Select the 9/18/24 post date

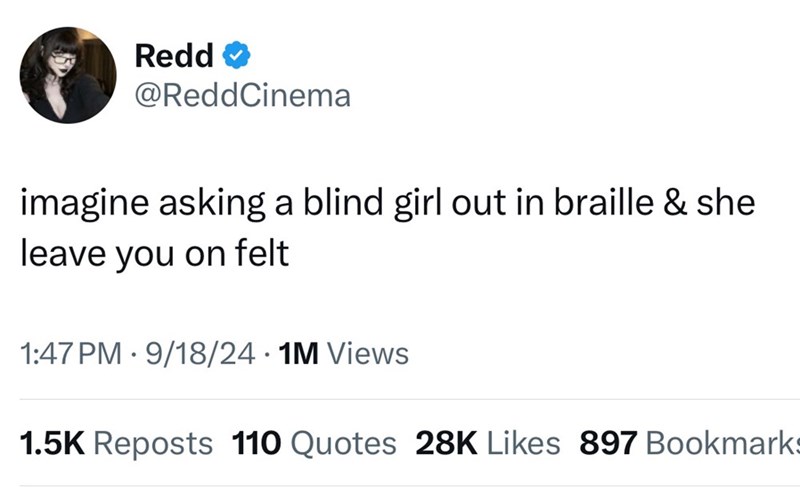point(196,353)
